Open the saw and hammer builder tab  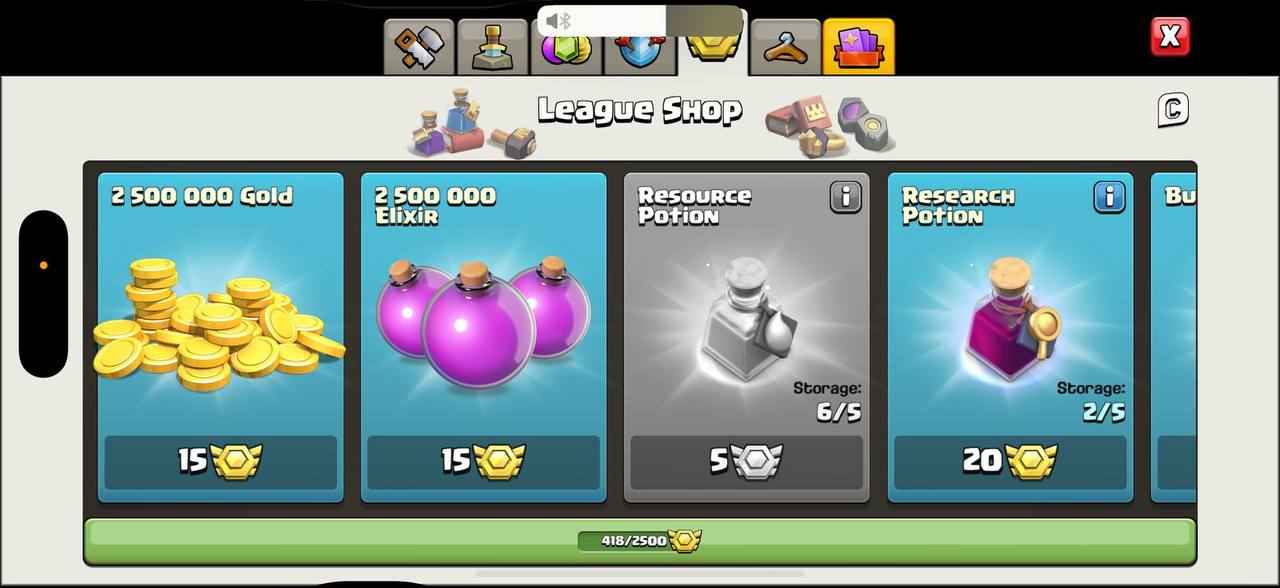tap(419, 47)
